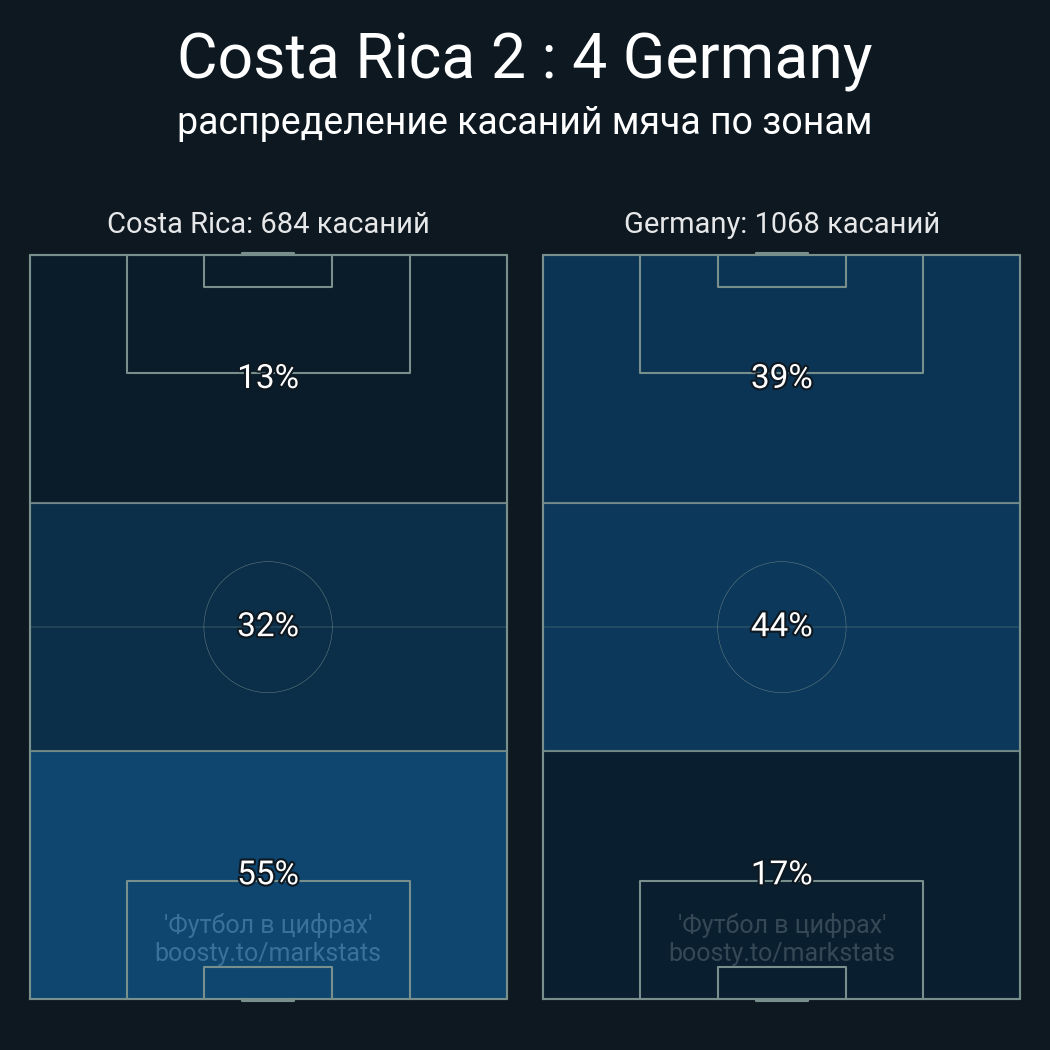The image size is (1050, 1050).
Task: Click the top six-yard box on Costa Rica pitch
Action: (x=268, y=271)
